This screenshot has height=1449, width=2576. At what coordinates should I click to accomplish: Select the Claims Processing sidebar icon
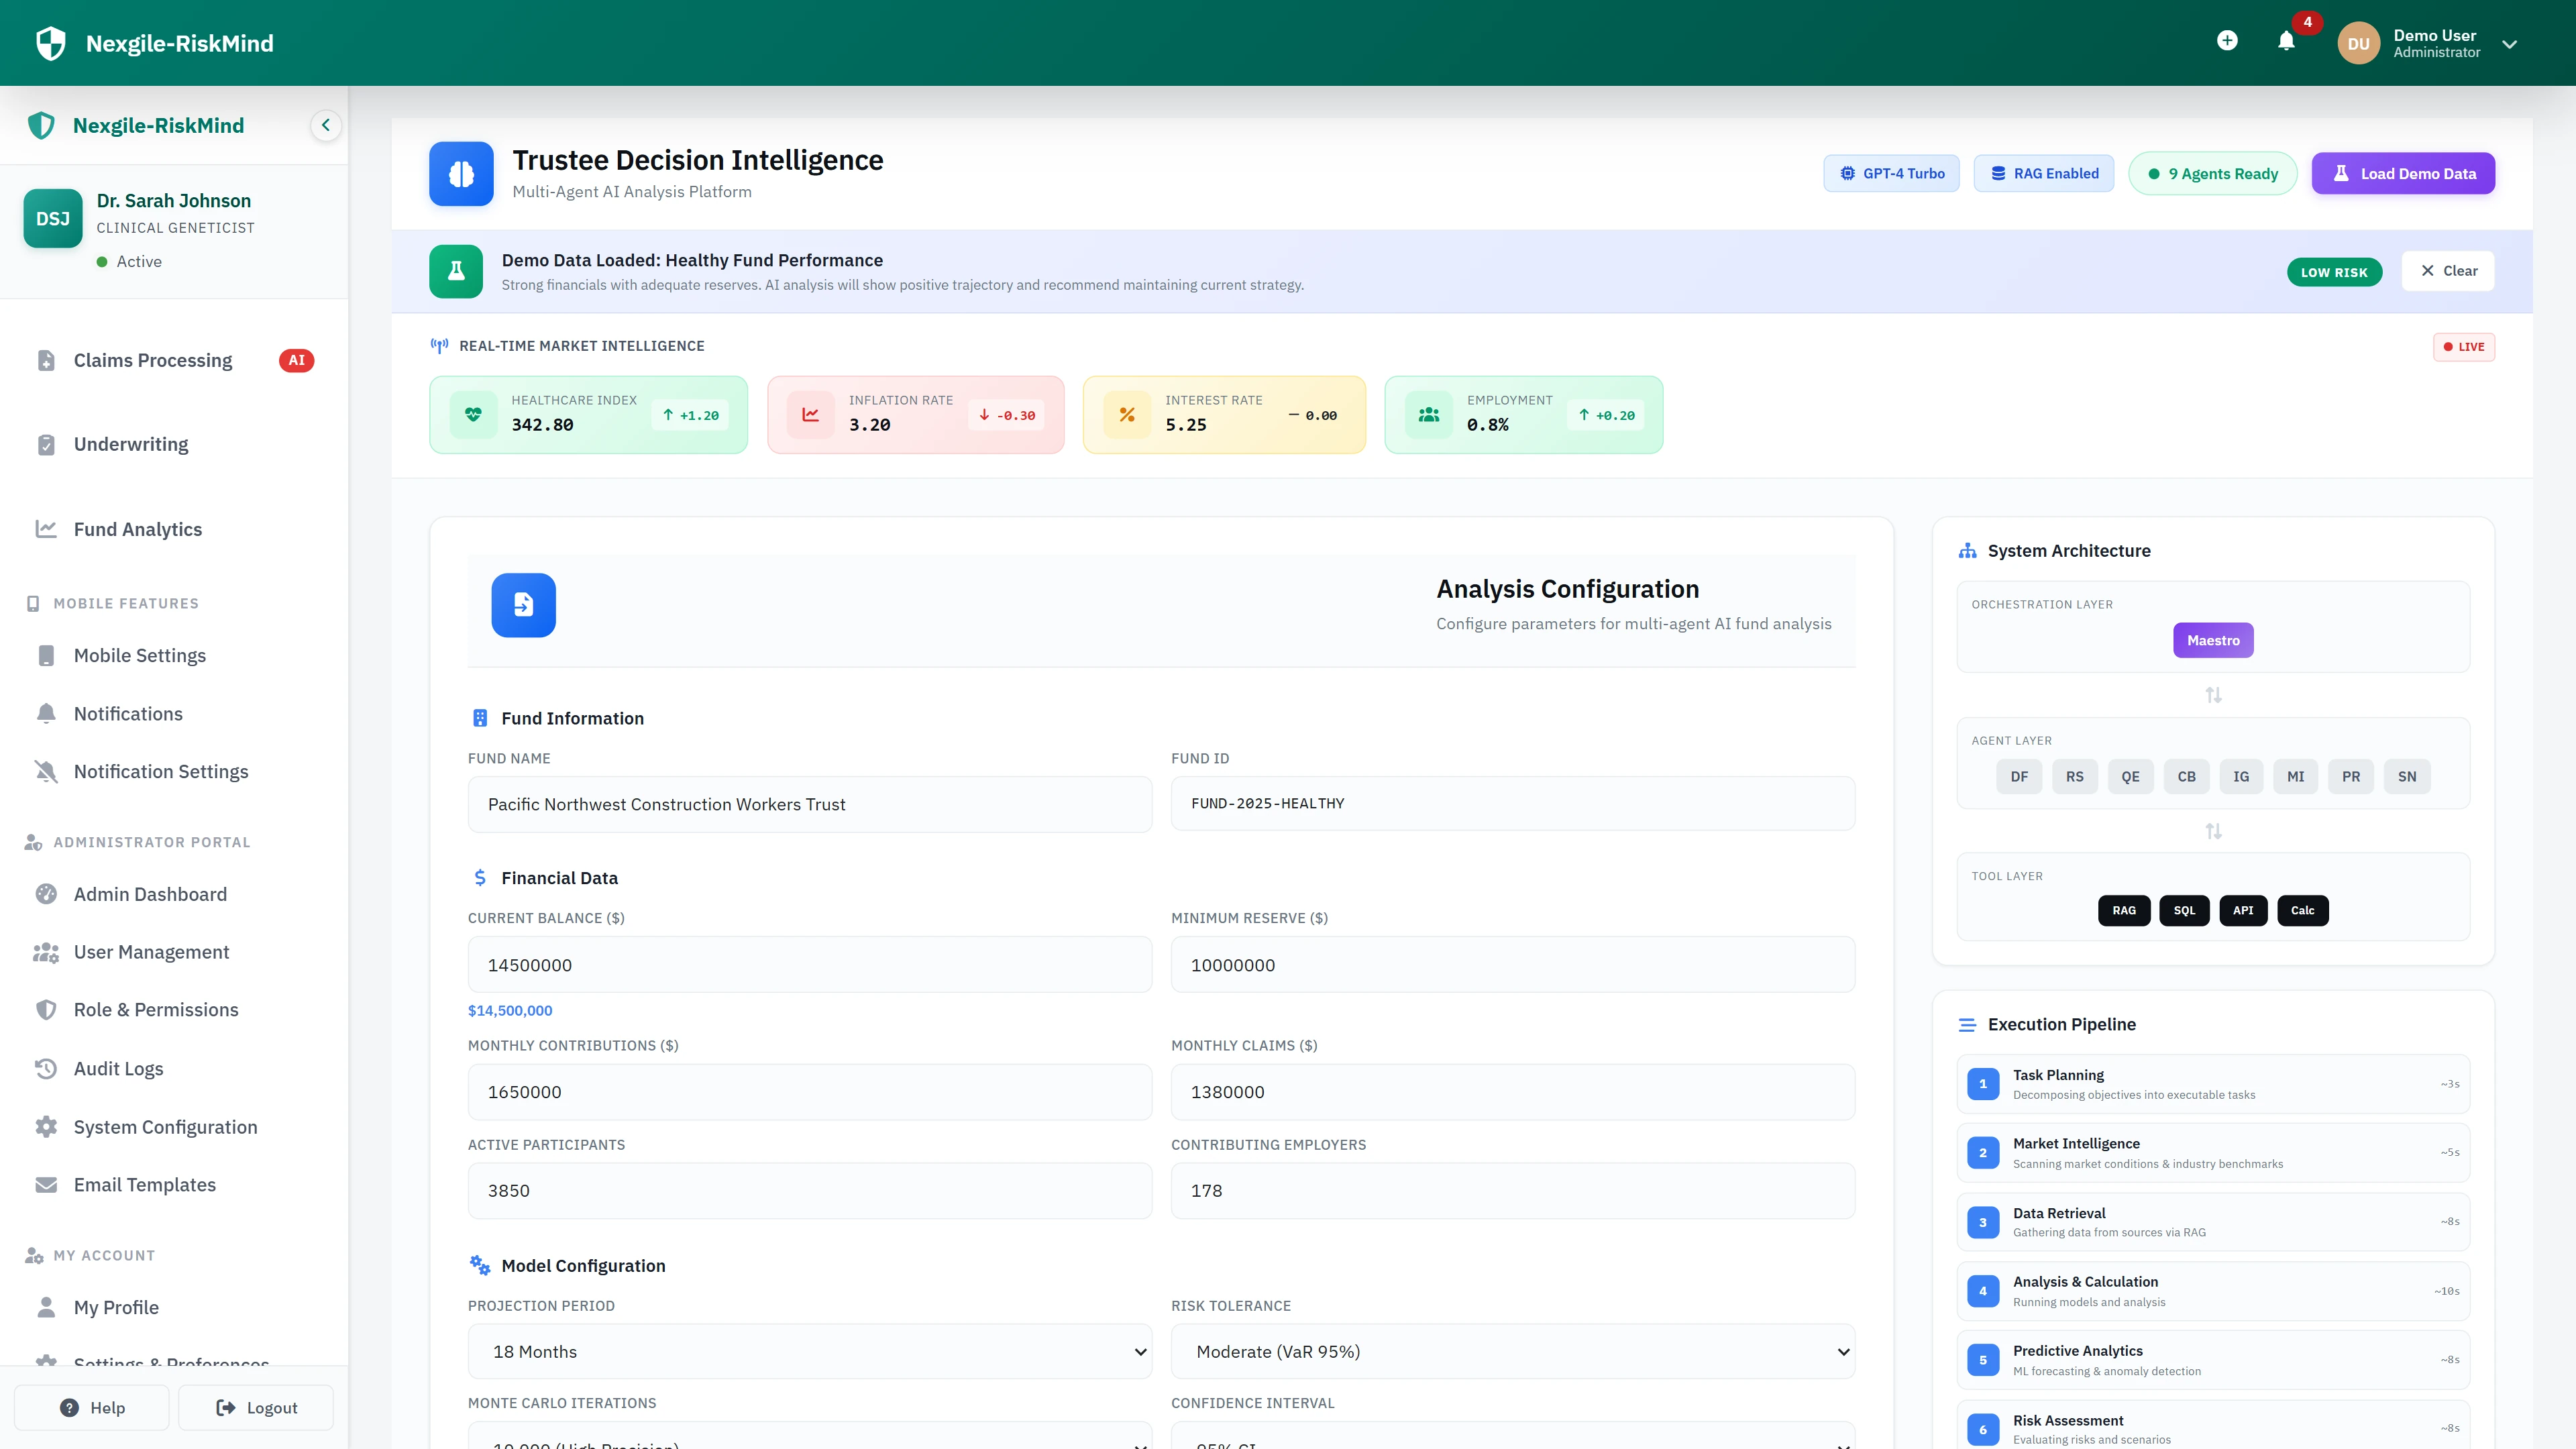tap(46, 360)
